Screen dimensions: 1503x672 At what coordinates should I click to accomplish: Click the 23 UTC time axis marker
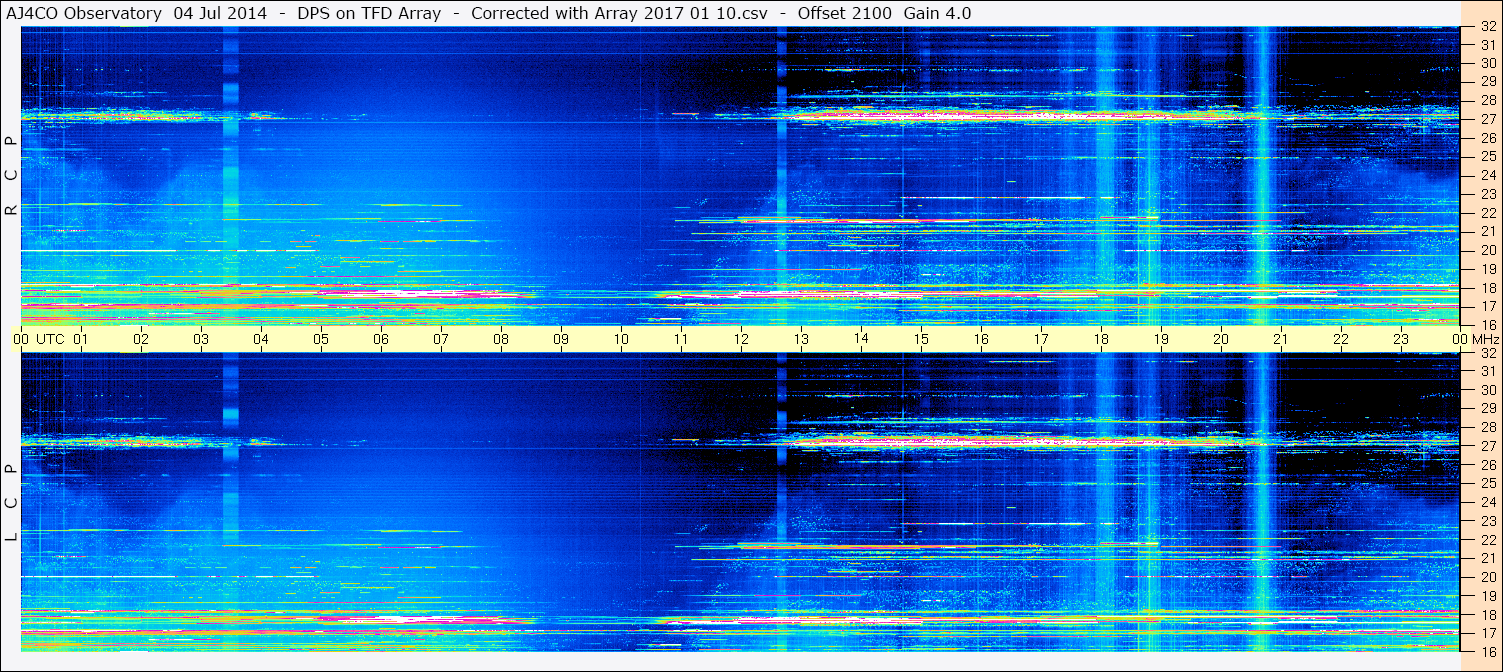pos(1401,339)
